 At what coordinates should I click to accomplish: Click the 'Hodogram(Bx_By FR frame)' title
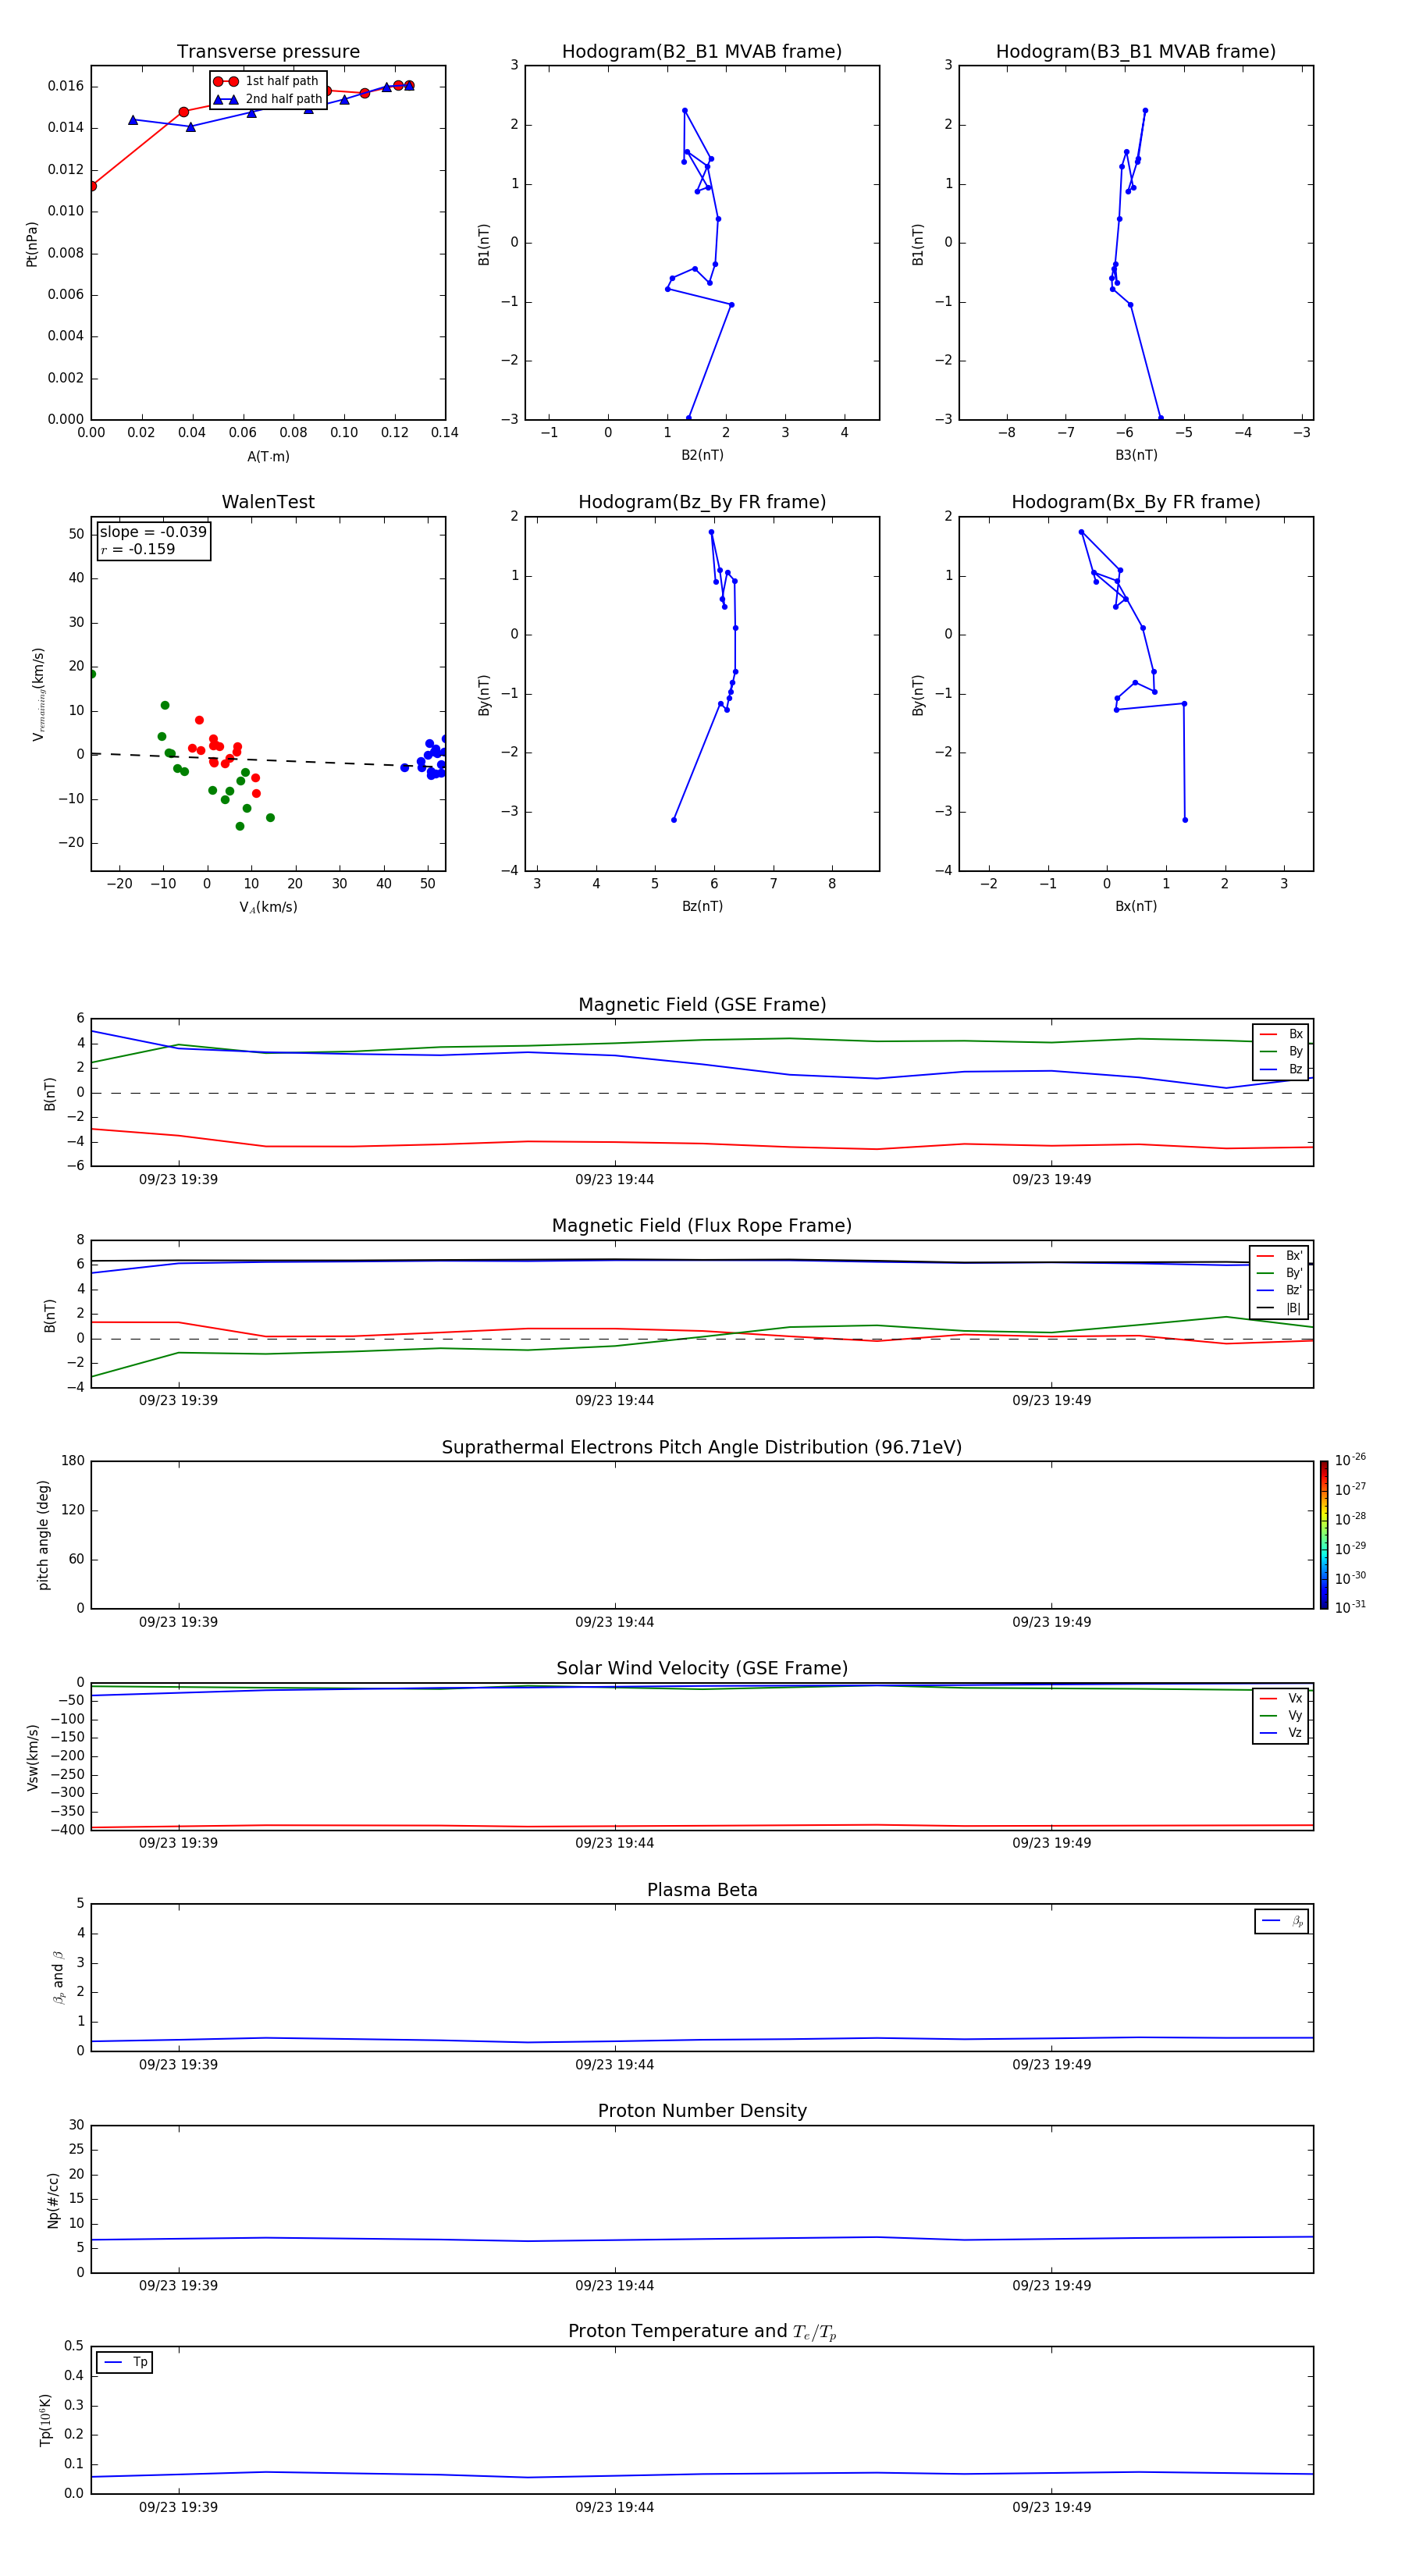point(1136,502)
